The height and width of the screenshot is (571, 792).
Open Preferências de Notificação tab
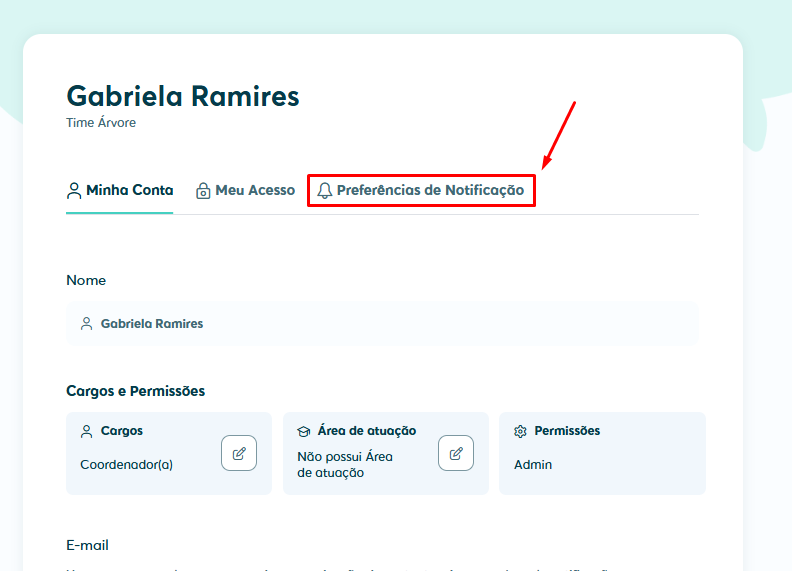coord(421,191)
